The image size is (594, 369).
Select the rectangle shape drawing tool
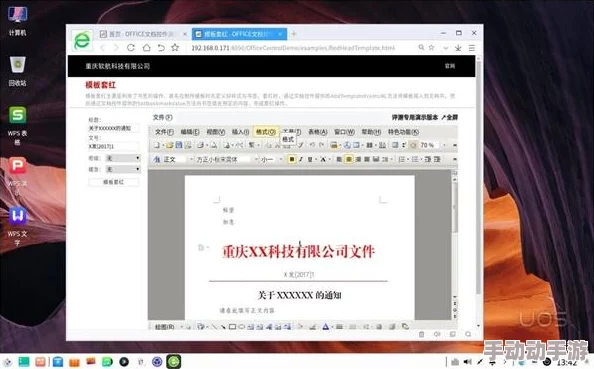point(232,327)
